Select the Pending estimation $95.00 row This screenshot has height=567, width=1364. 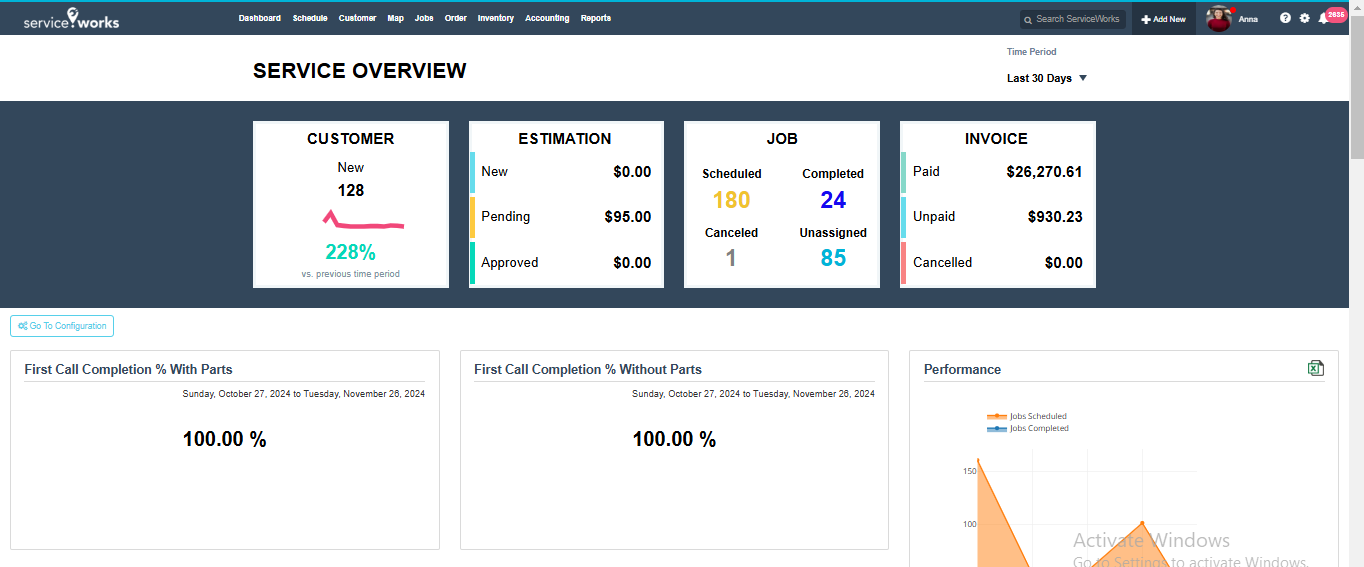[566, 217]
